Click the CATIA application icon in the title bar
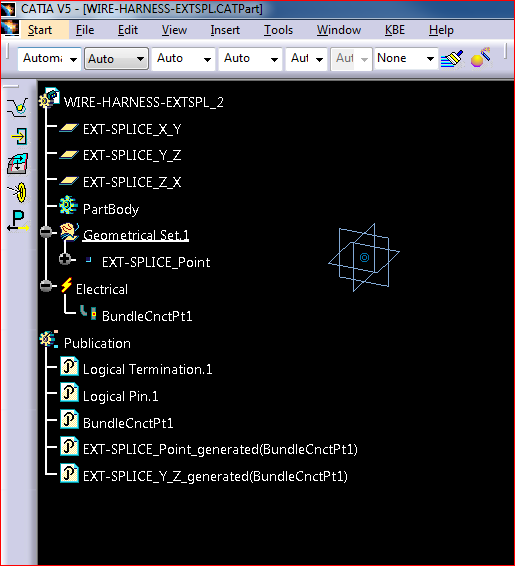This screenshot has width=515, height=566. pyautogui.click(x=8, y=9)
